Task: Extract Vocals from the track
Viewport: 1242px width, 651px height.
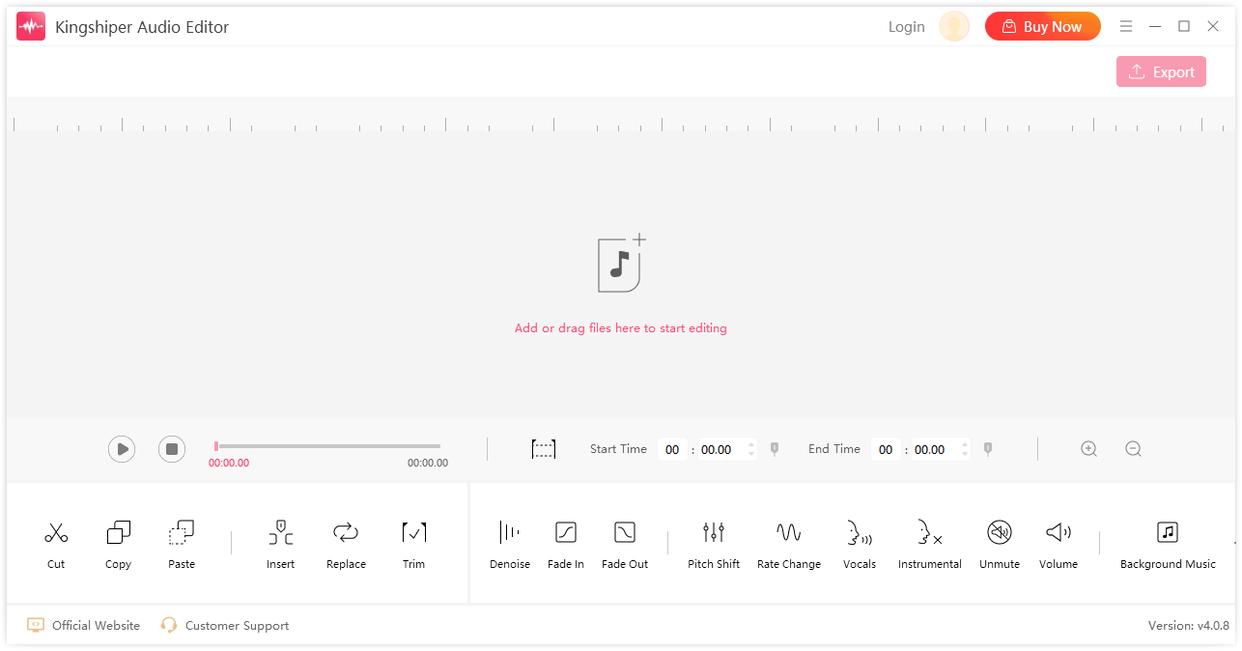Action: click(859, 534)
